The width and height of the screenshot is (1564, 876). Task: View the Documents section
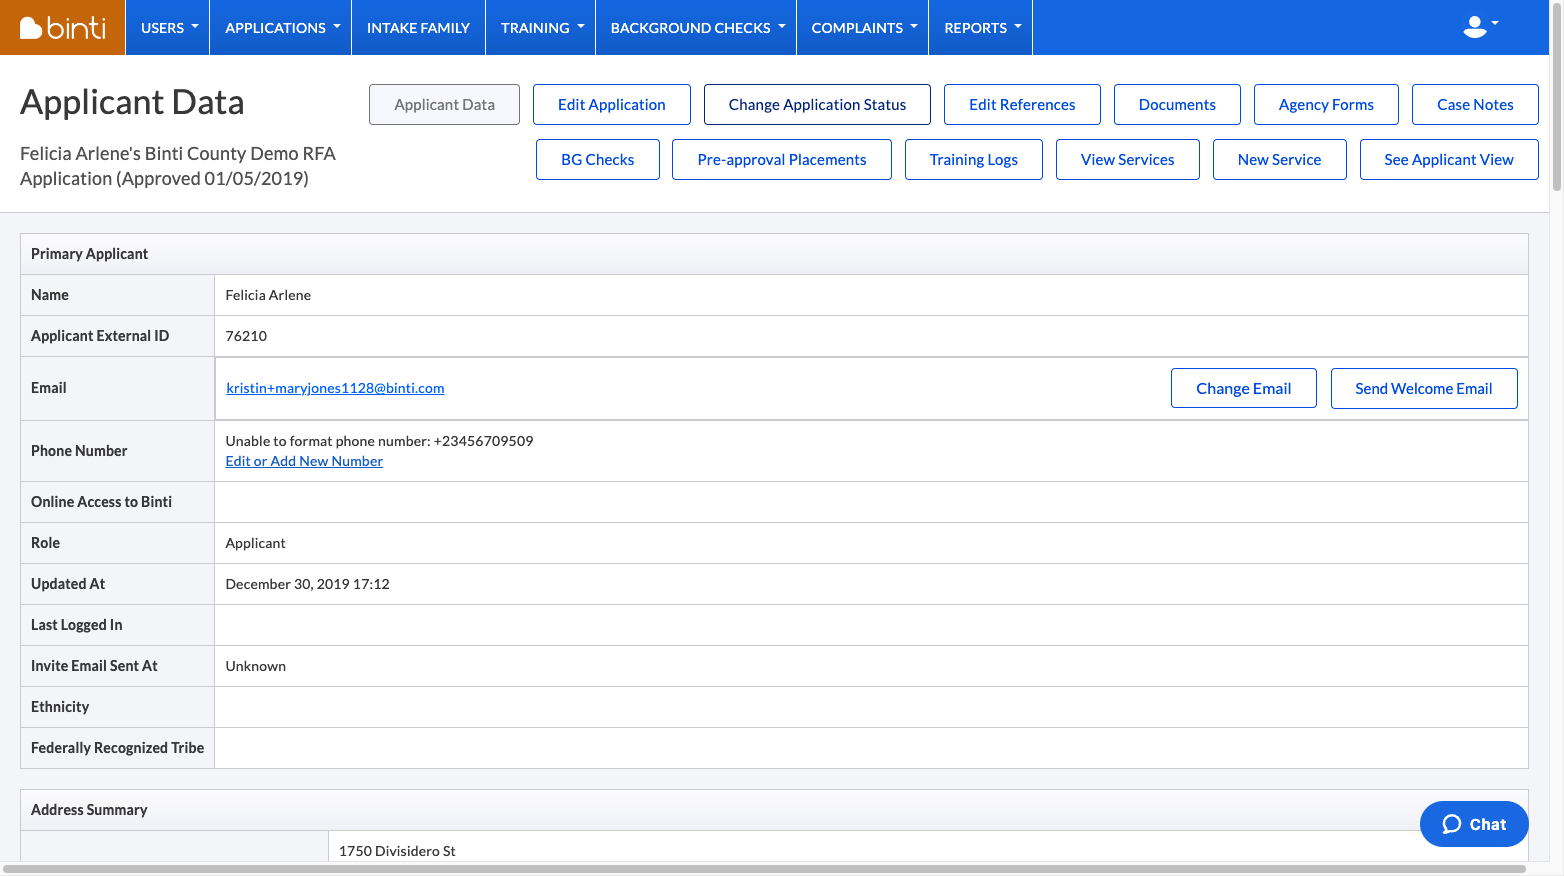[1177, 105]
